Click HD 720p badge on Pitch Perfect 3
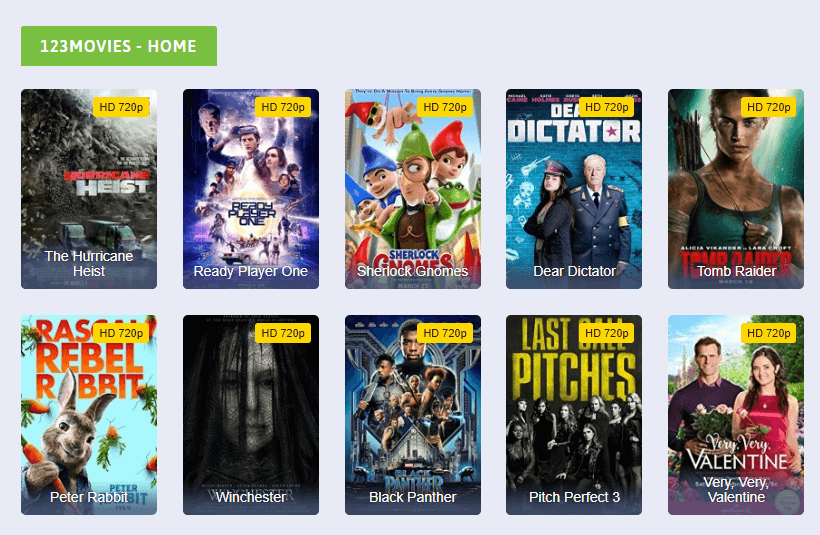820x535 pixels. (x=607, y=333)
